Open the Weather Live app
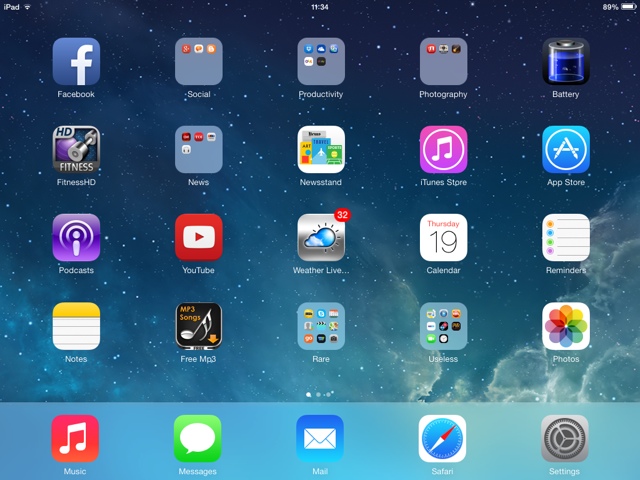The width and height of the screenshot is (640, 480). click(321, 238)
